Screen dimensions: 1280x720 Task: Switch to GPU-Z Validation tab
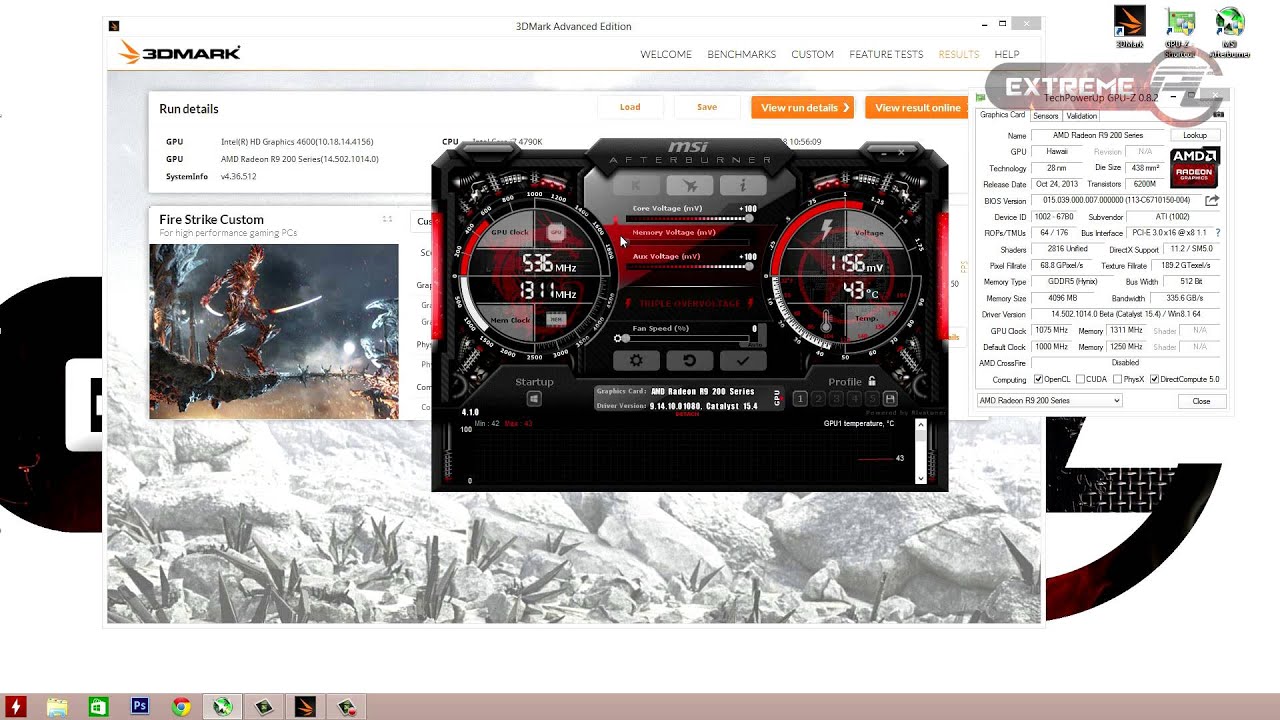[1081, 116]
